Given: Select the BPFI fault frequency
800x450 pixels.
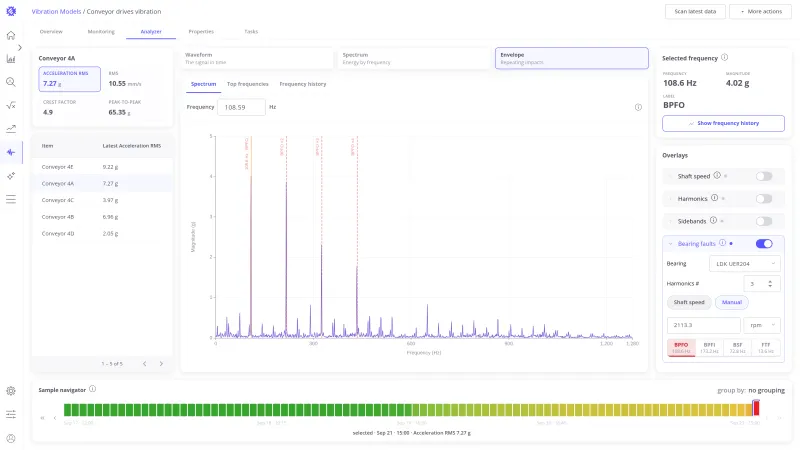Looking at the screenshot, I should pyautogui.click(x=709, y=347).
